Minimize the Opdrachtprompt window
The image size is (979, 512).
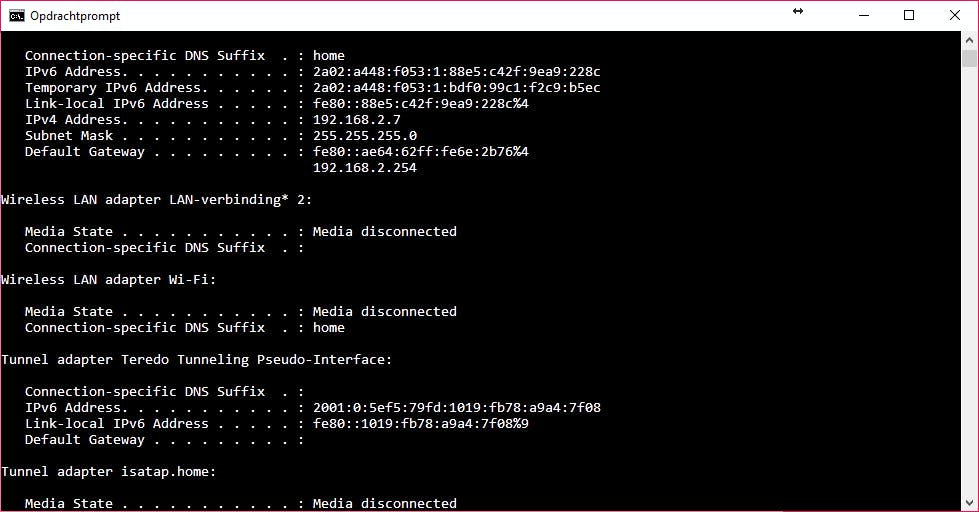862,15
